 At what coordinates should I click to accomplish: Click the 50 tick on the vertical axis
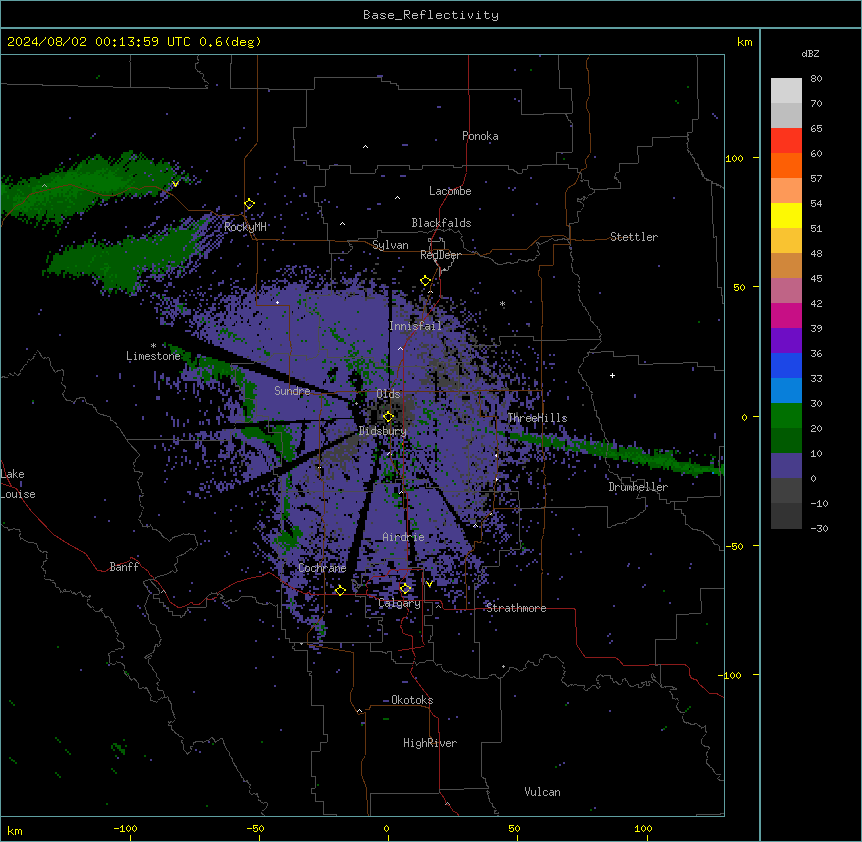739,287
